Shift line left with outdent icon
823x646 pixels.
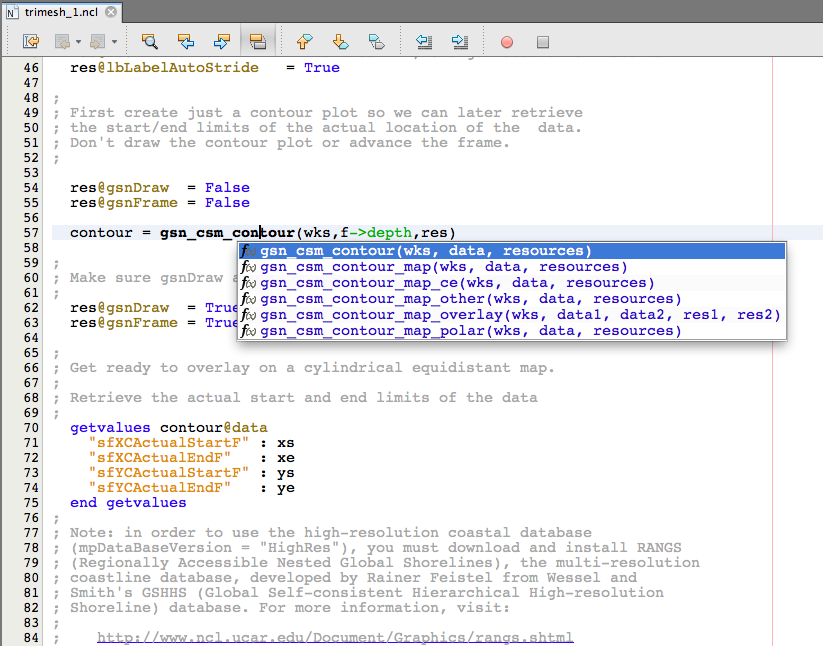point(424,42)
